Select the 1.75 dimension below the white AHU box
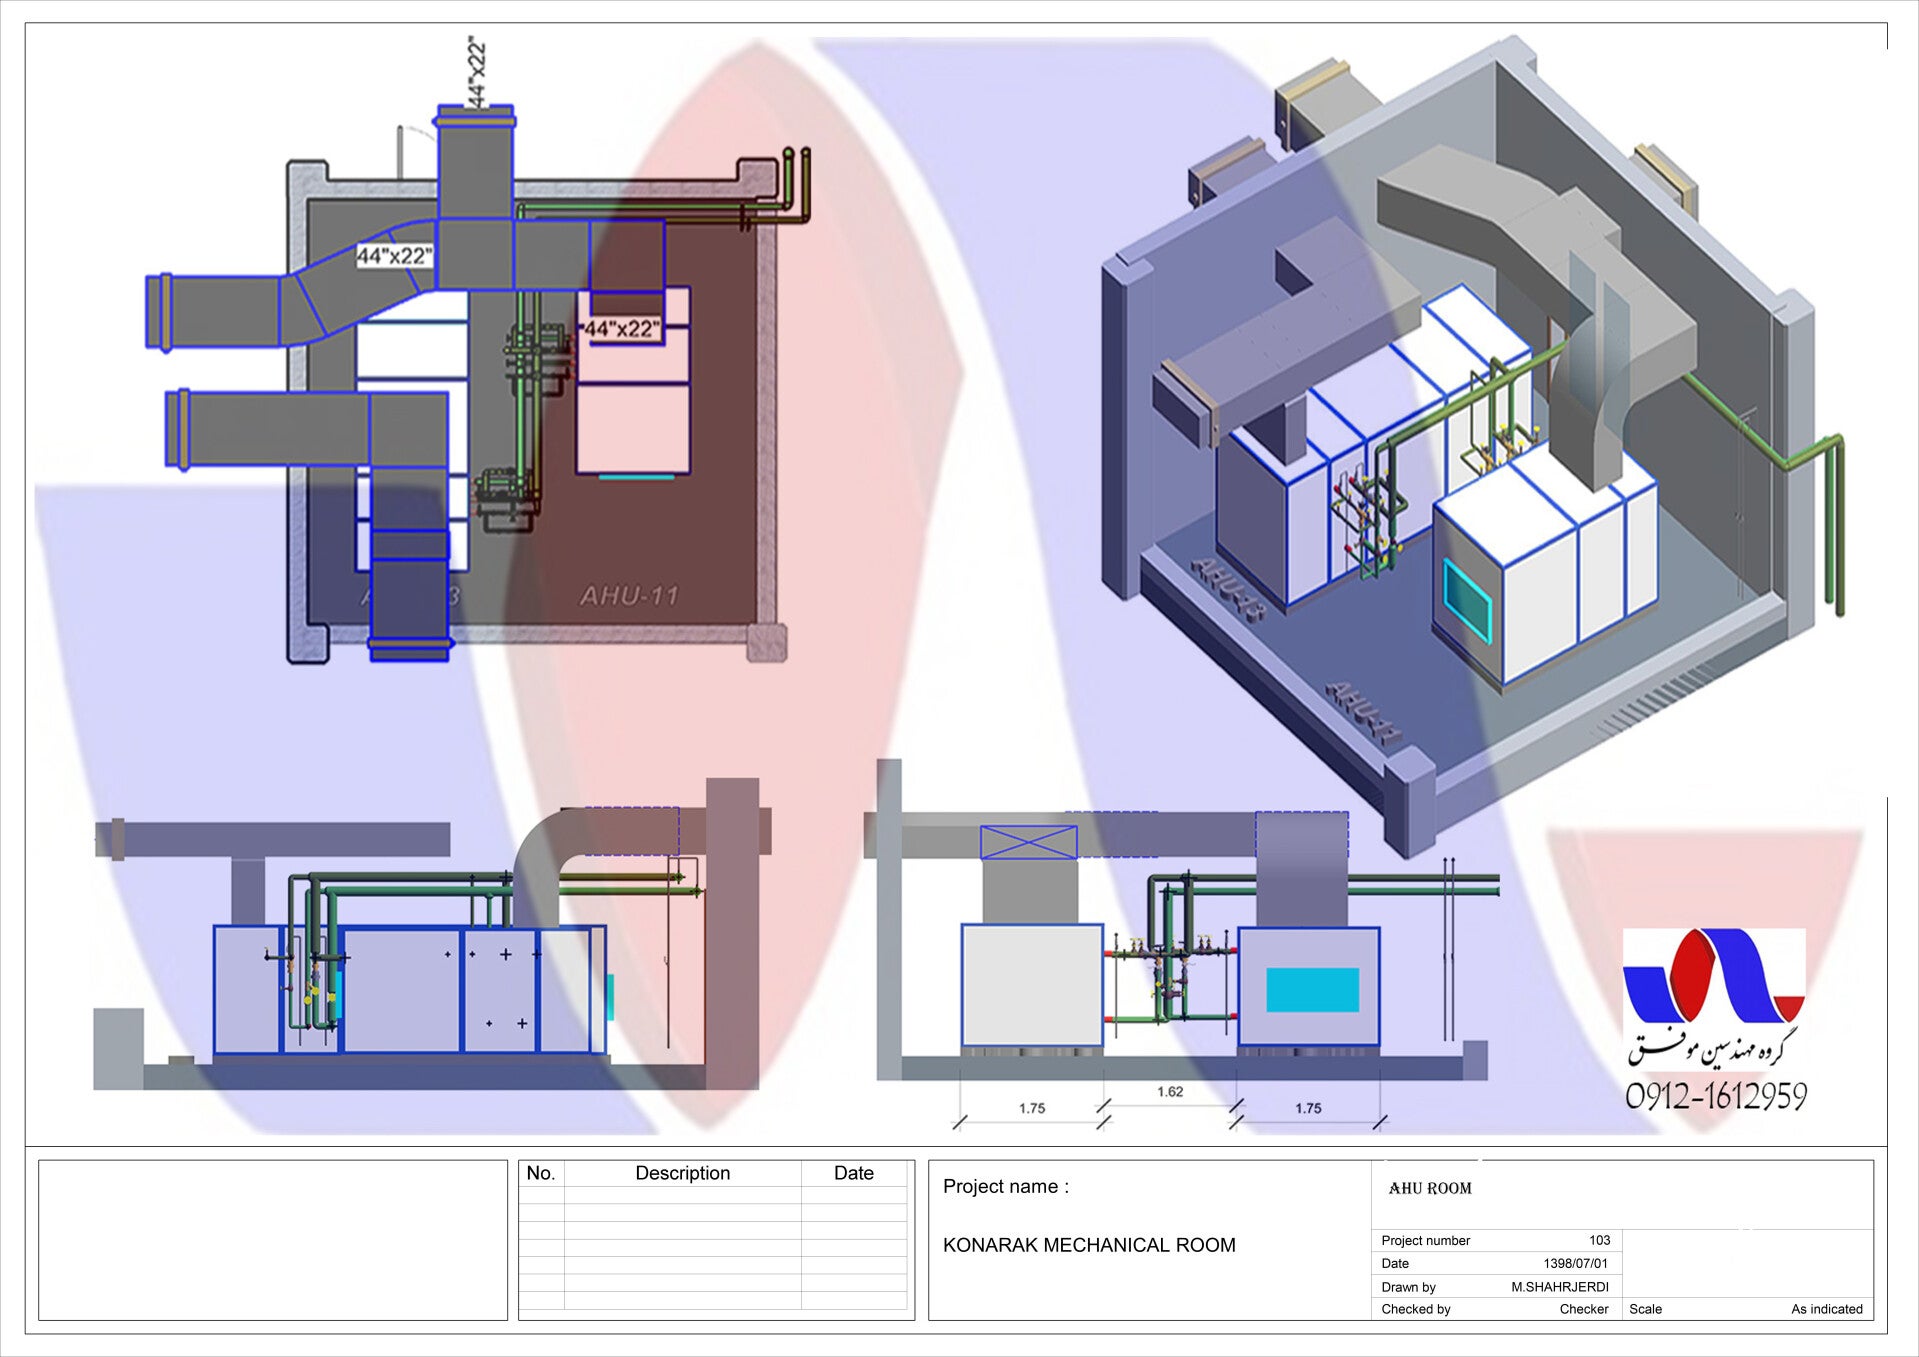 1032,1108
